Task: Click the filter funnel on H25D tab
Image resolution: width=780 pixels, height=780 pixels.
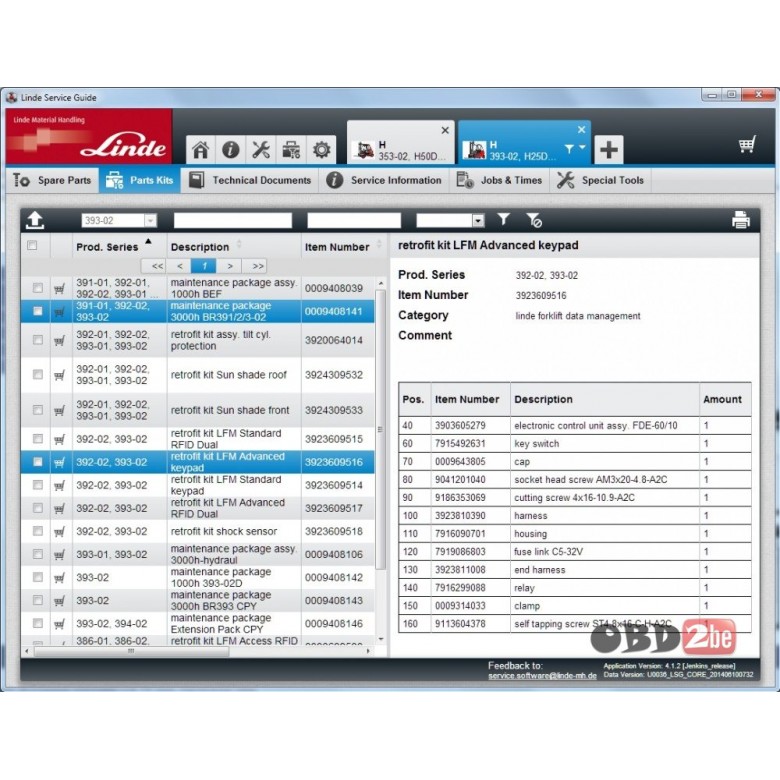Action: coord(569,148)
